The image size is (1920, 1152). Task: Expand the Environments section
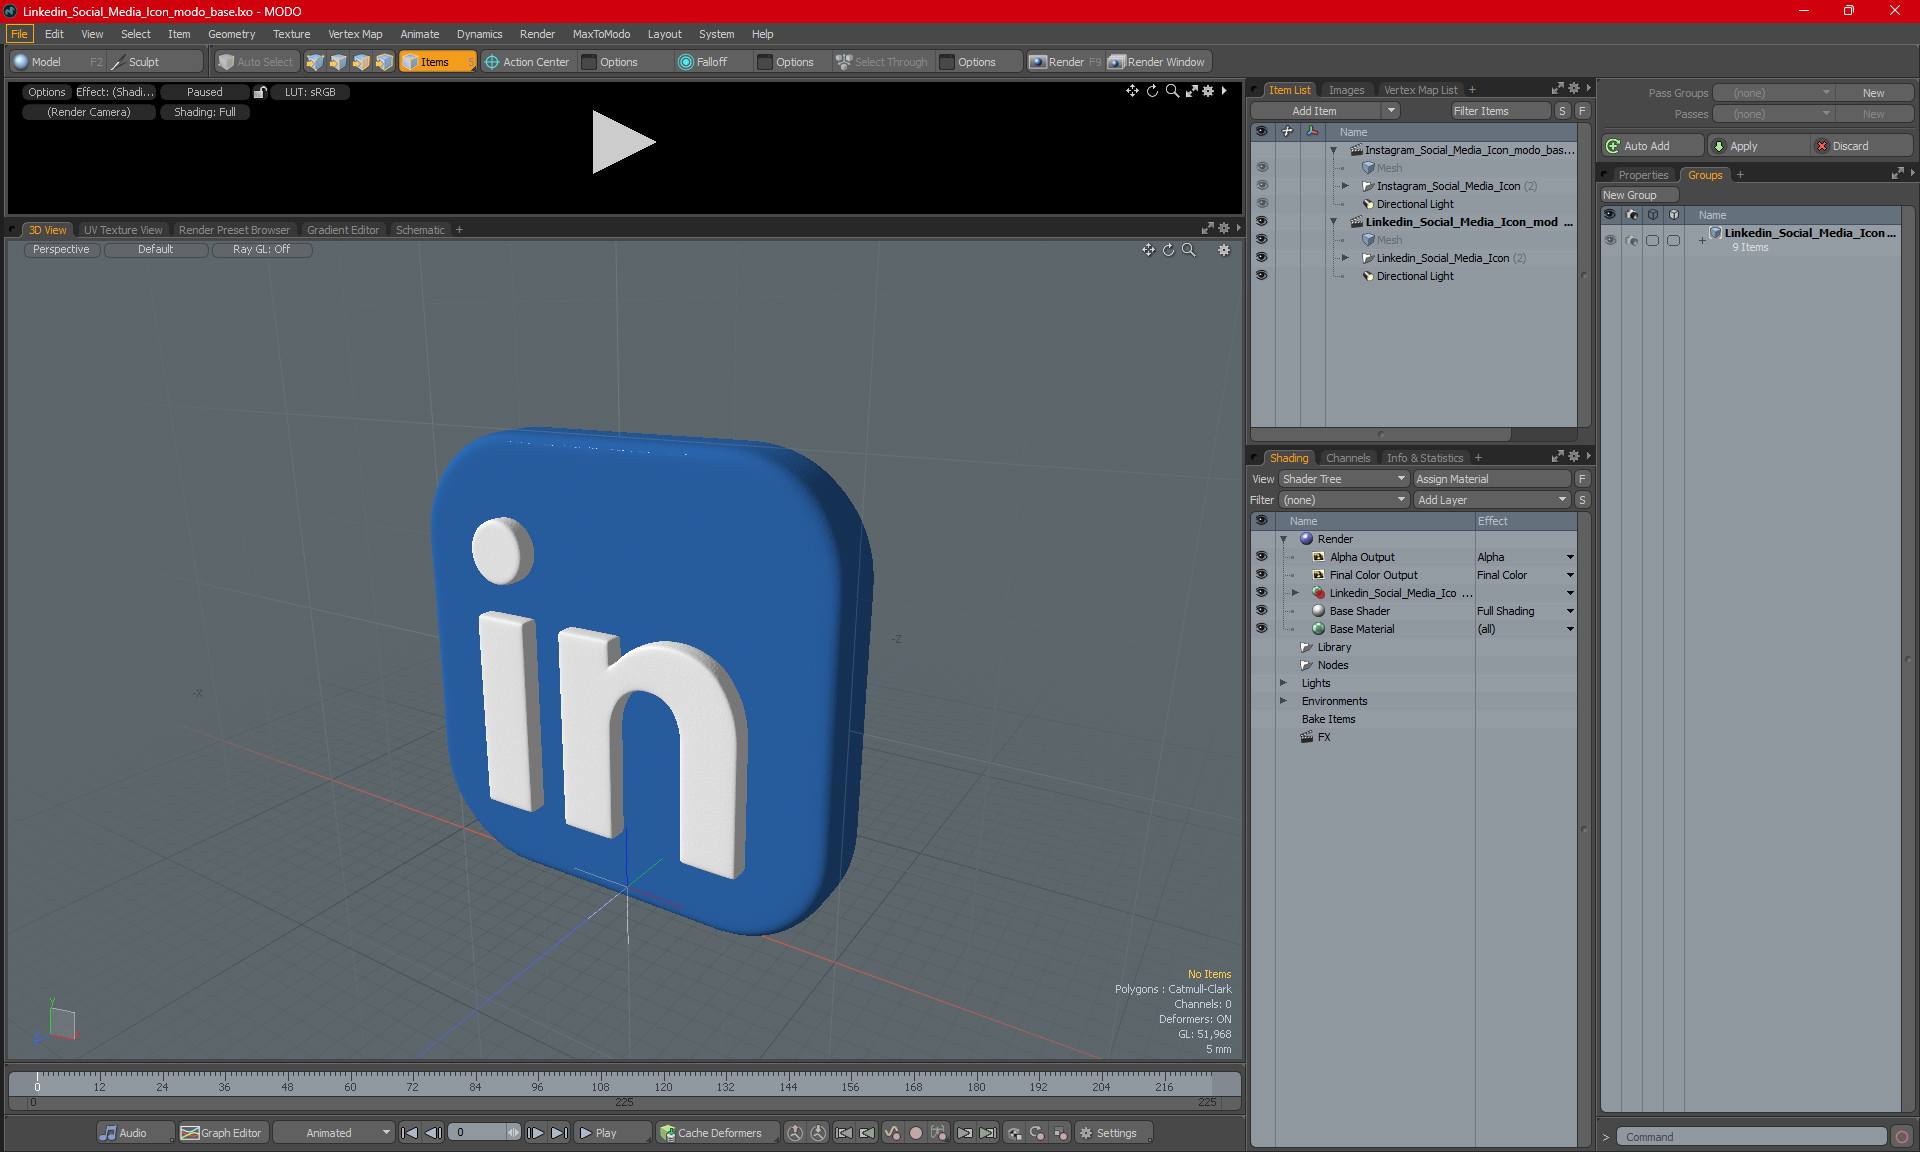click(1283, 701)
